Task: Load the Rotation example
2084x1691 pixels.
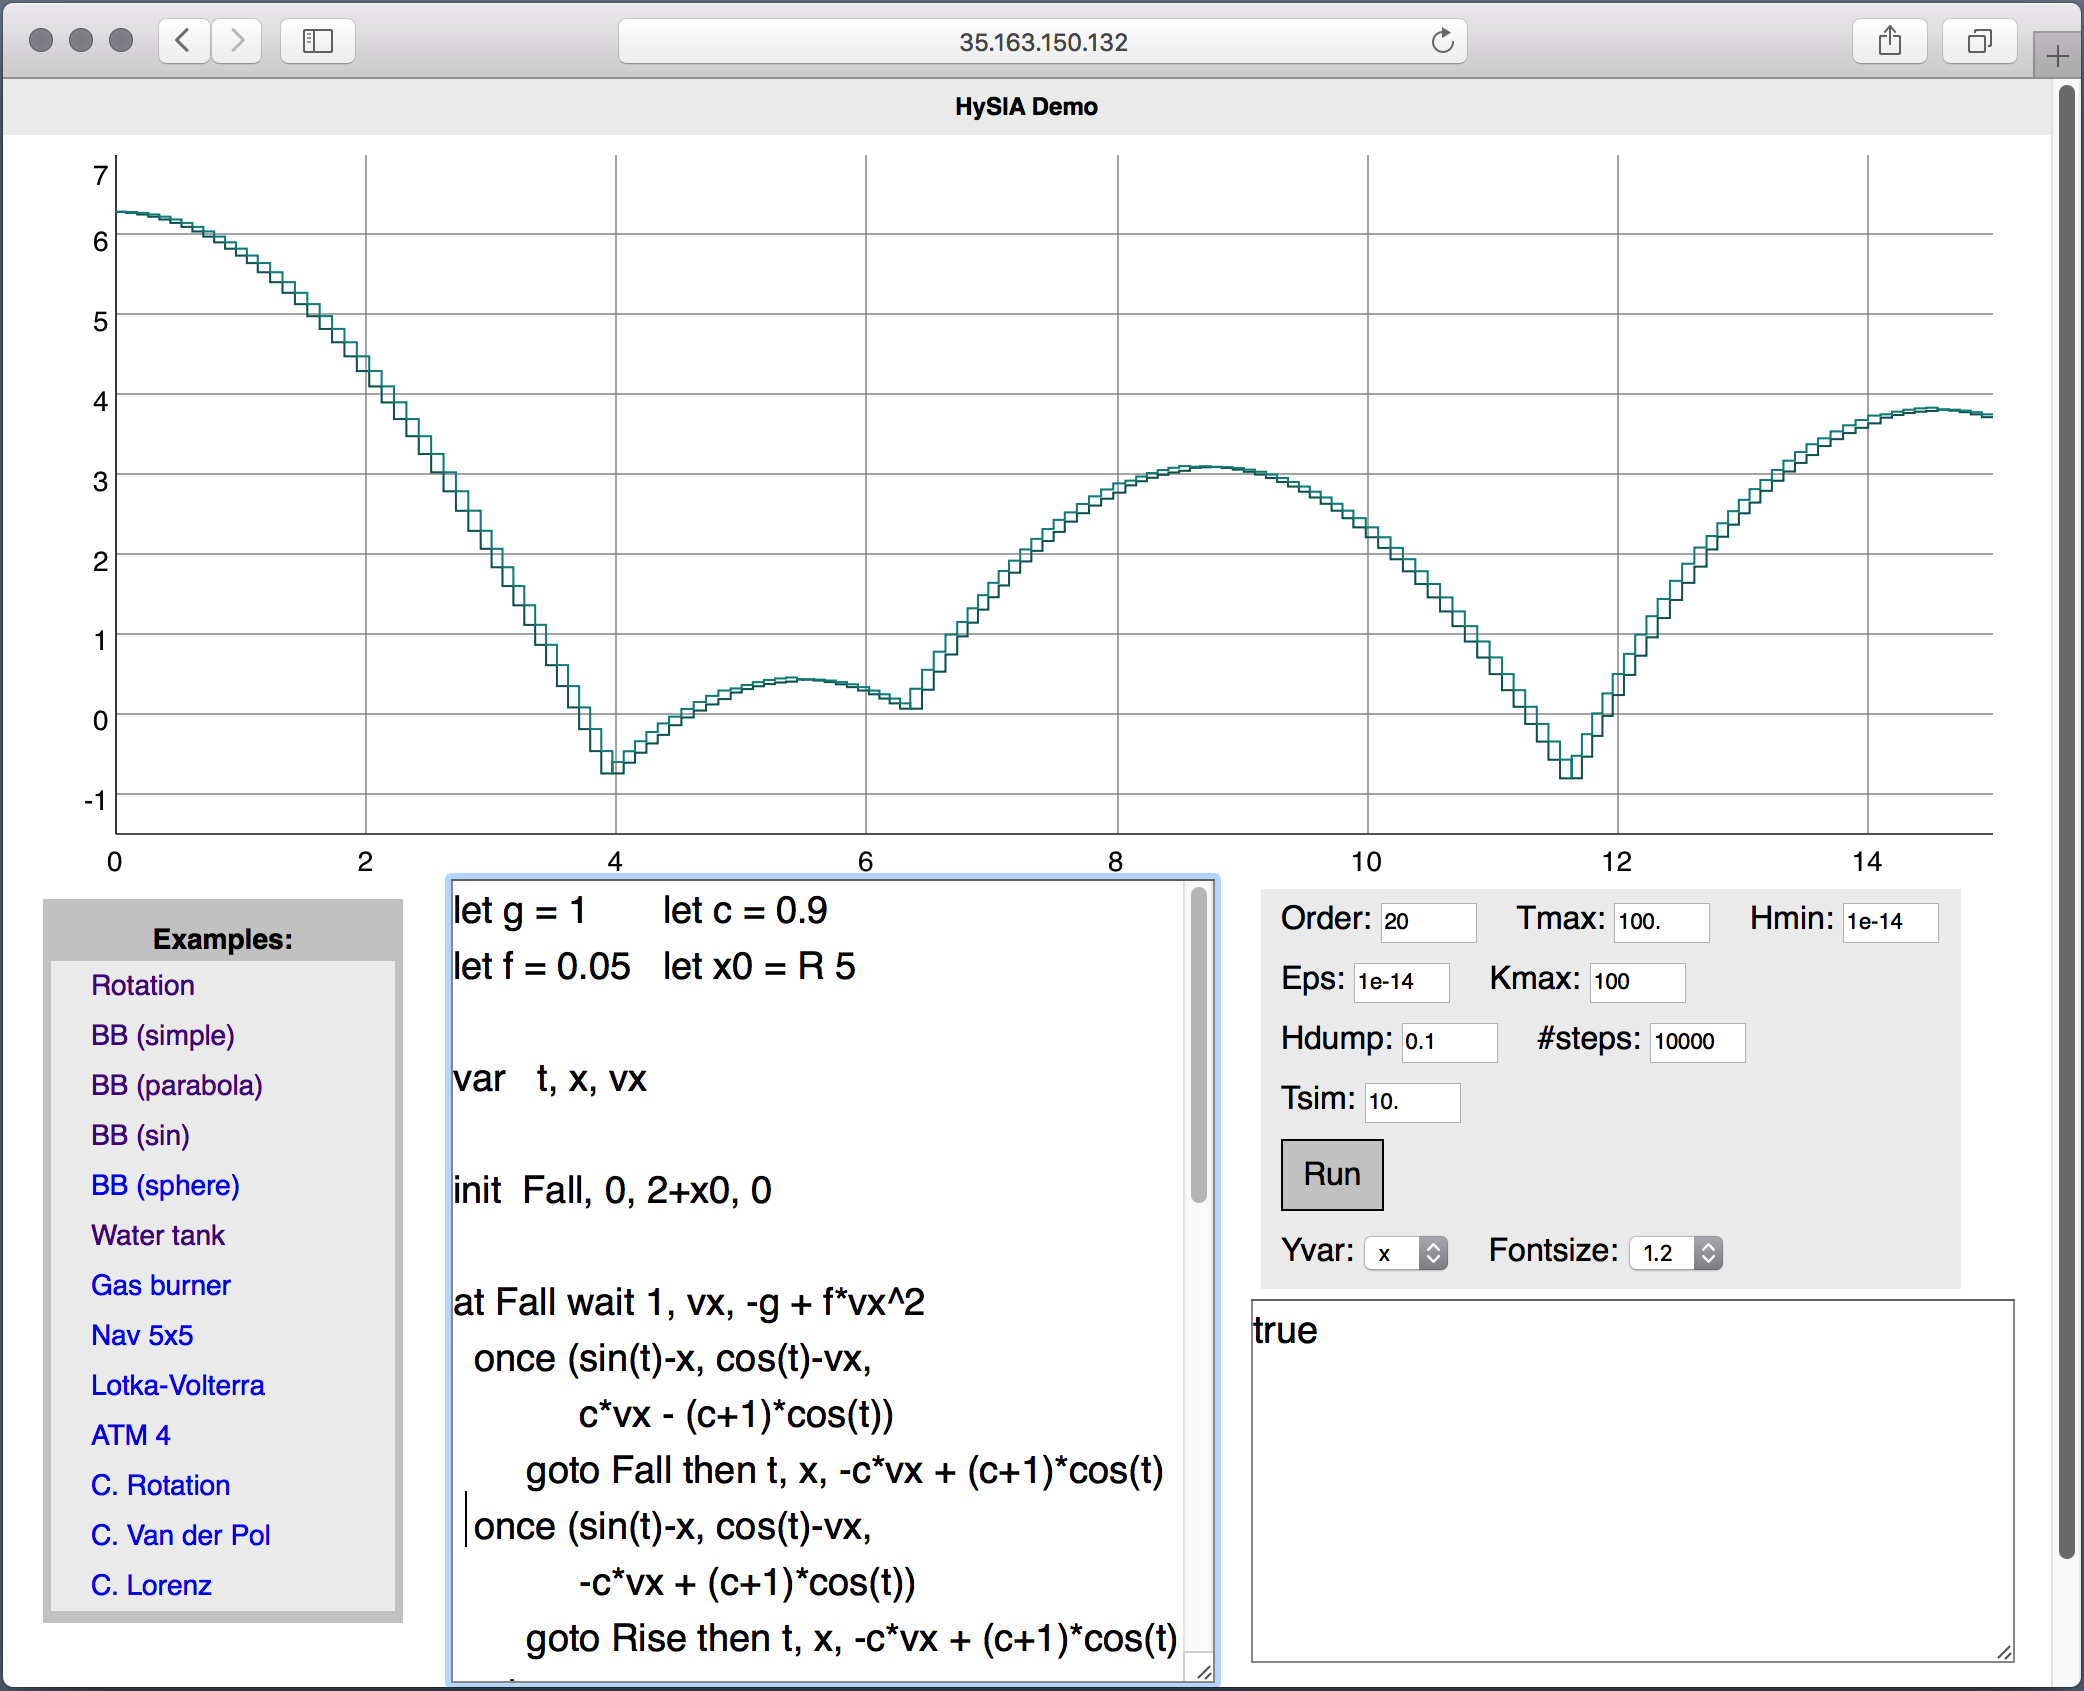Action: (143, 985)
